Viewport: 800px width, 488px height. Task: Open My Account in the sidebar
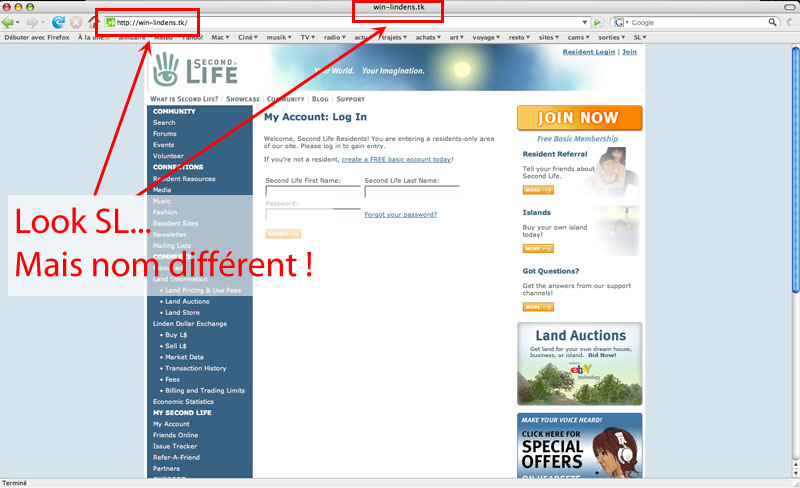point(171,424)
